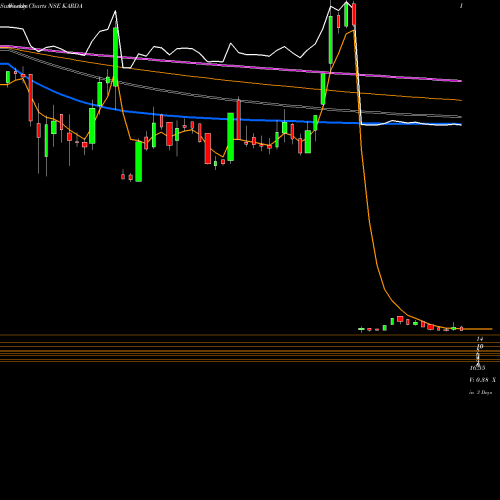500x500 pixels.
Task: Click the volume reading V: 0.88 X
Action: pyautogui.click(x=482, y=380)
